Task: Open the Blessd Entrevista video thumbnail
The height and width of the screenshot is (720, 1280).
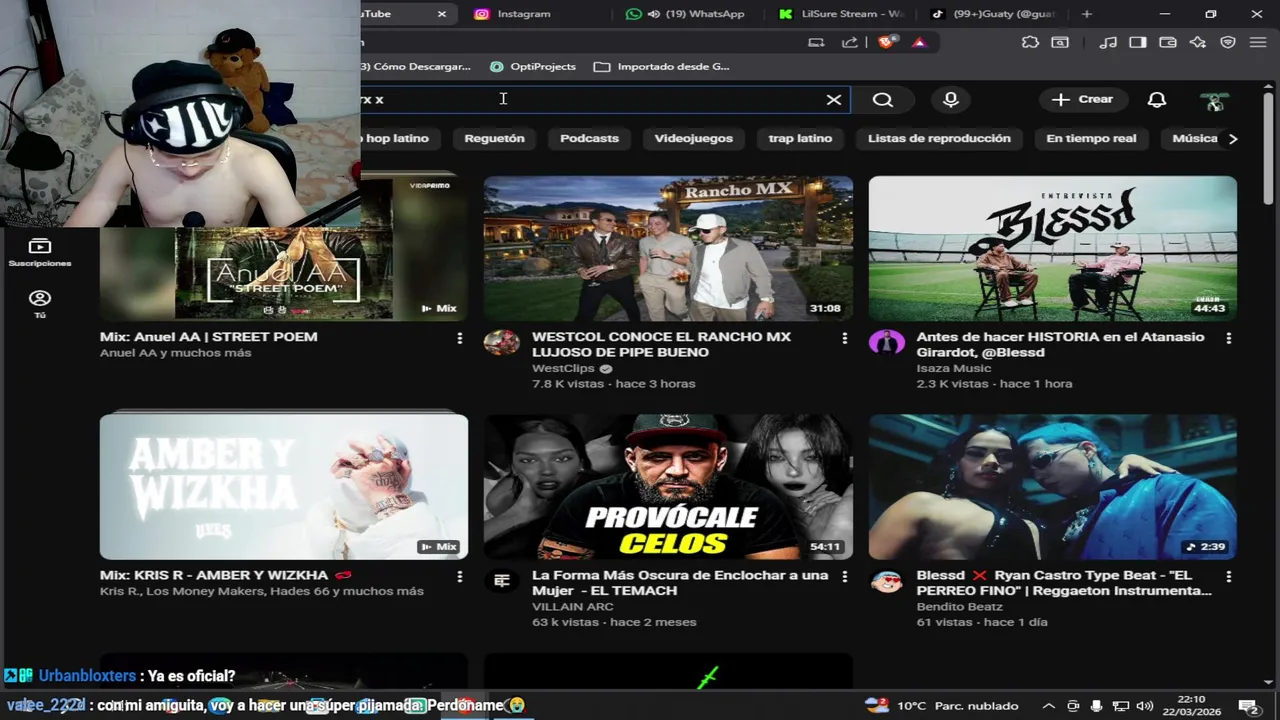Action: pos(1052,248)
